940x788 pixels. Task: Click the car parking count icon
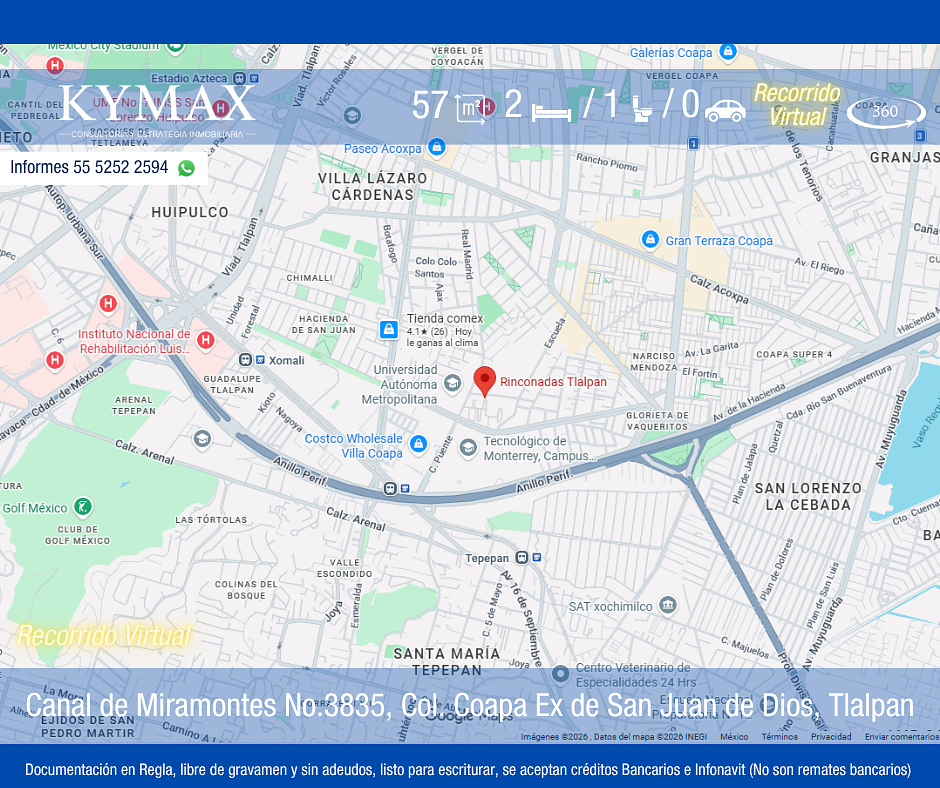click(725, 110)
